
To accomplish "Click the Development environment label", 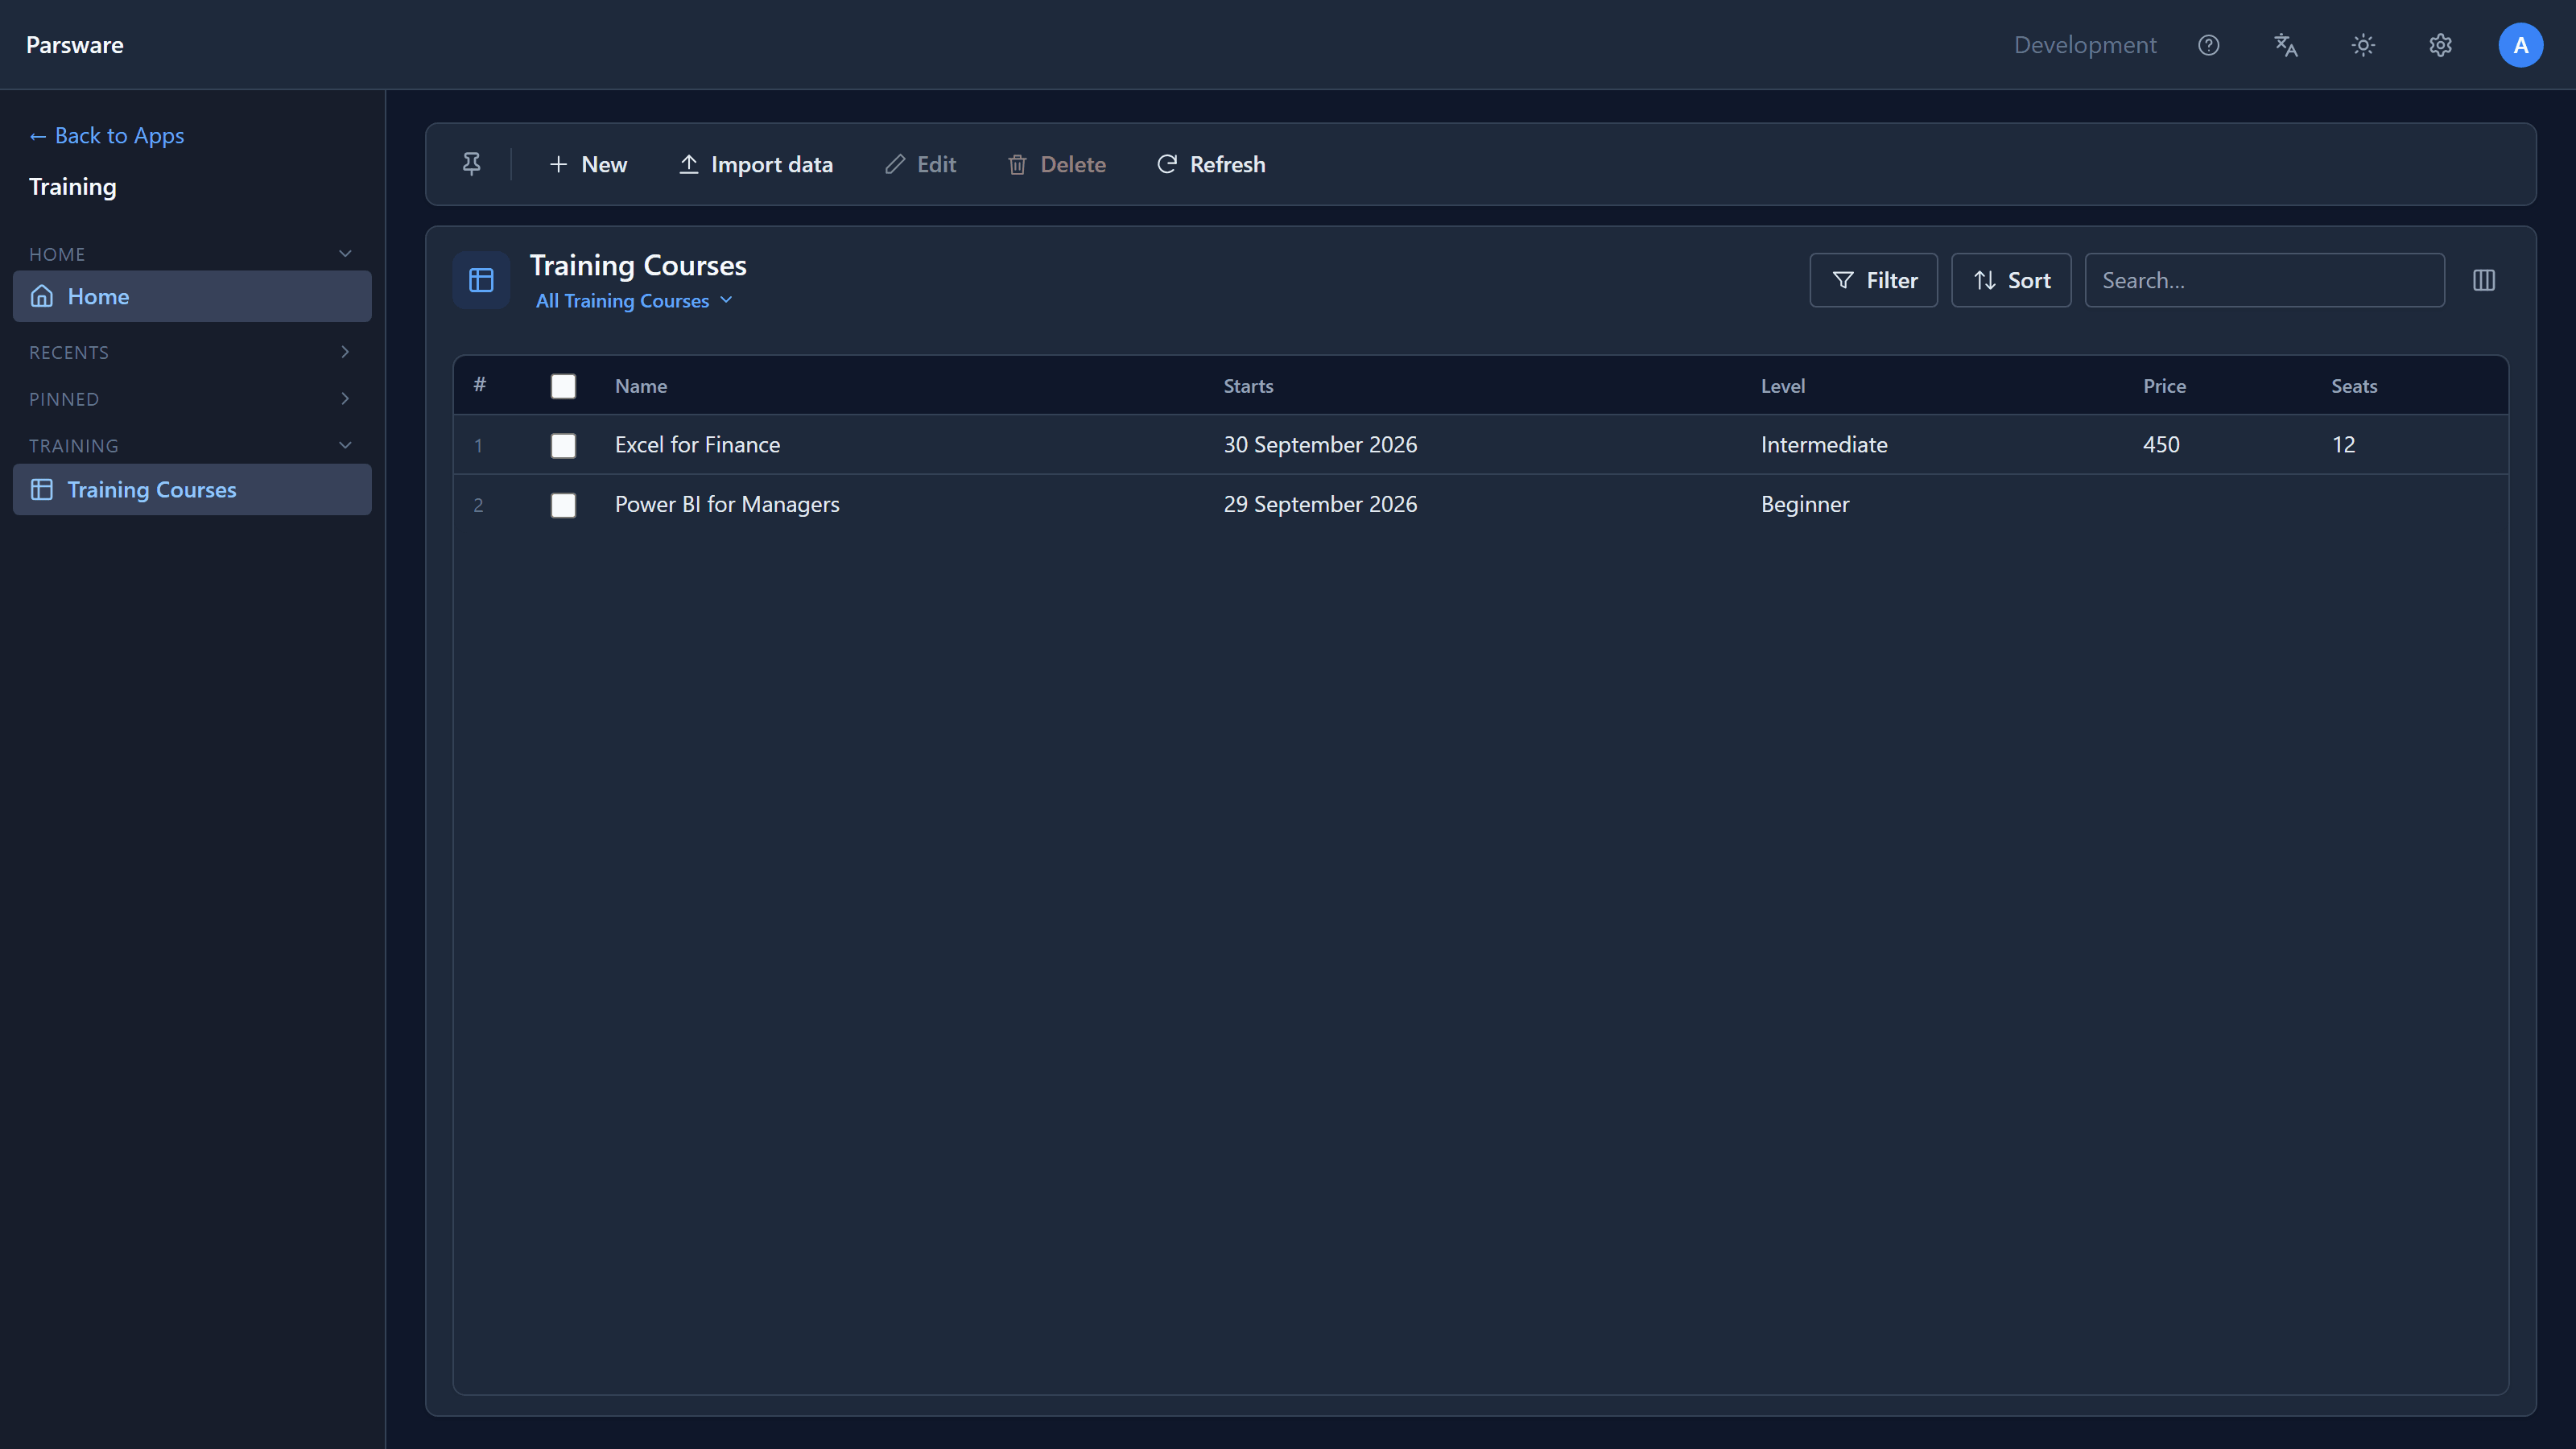I will tap(2085, 45).
